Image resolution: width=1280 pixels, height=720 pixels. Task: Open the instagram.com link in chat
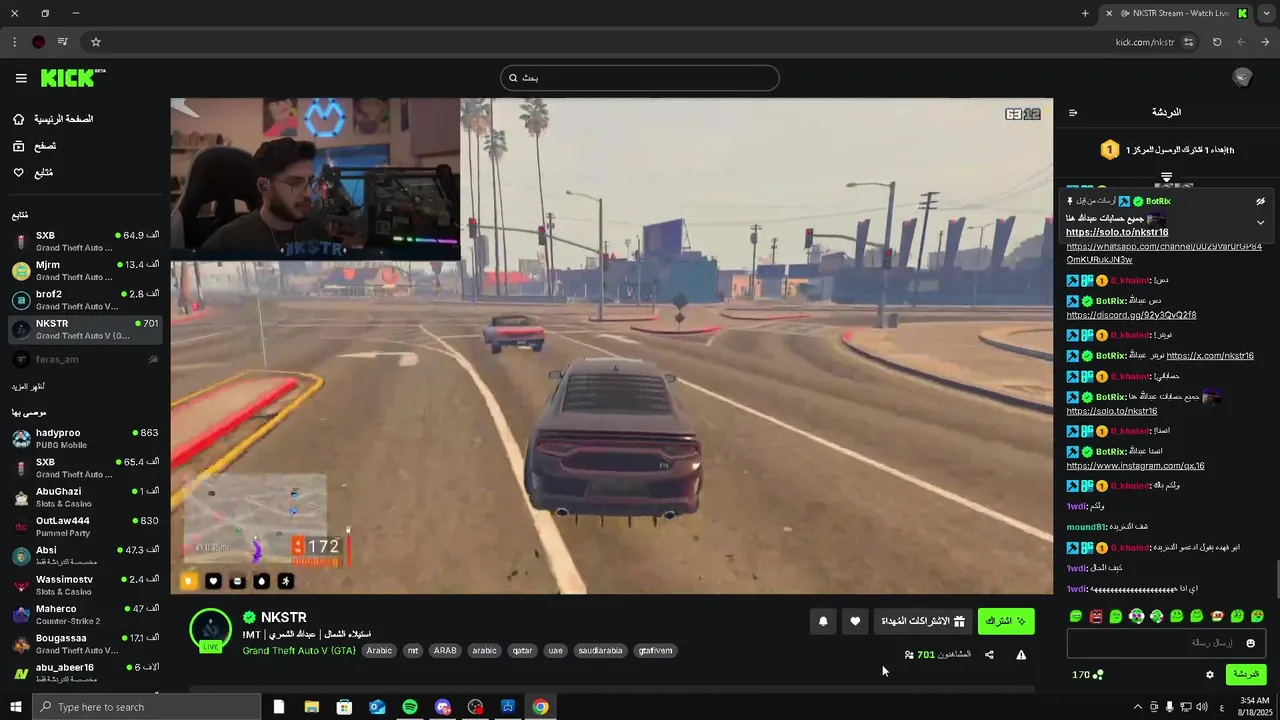1135,466
